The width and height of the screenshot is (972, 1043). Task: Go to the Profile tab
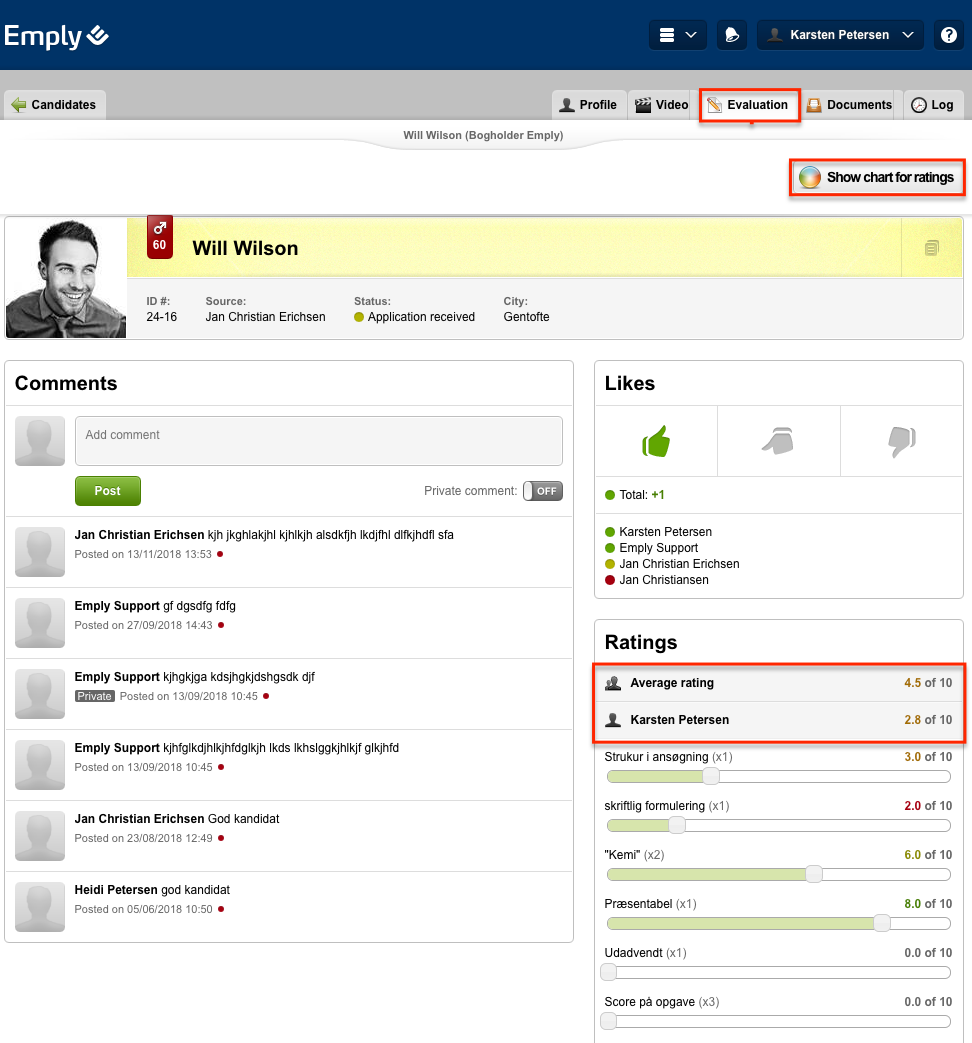[588, 105]
